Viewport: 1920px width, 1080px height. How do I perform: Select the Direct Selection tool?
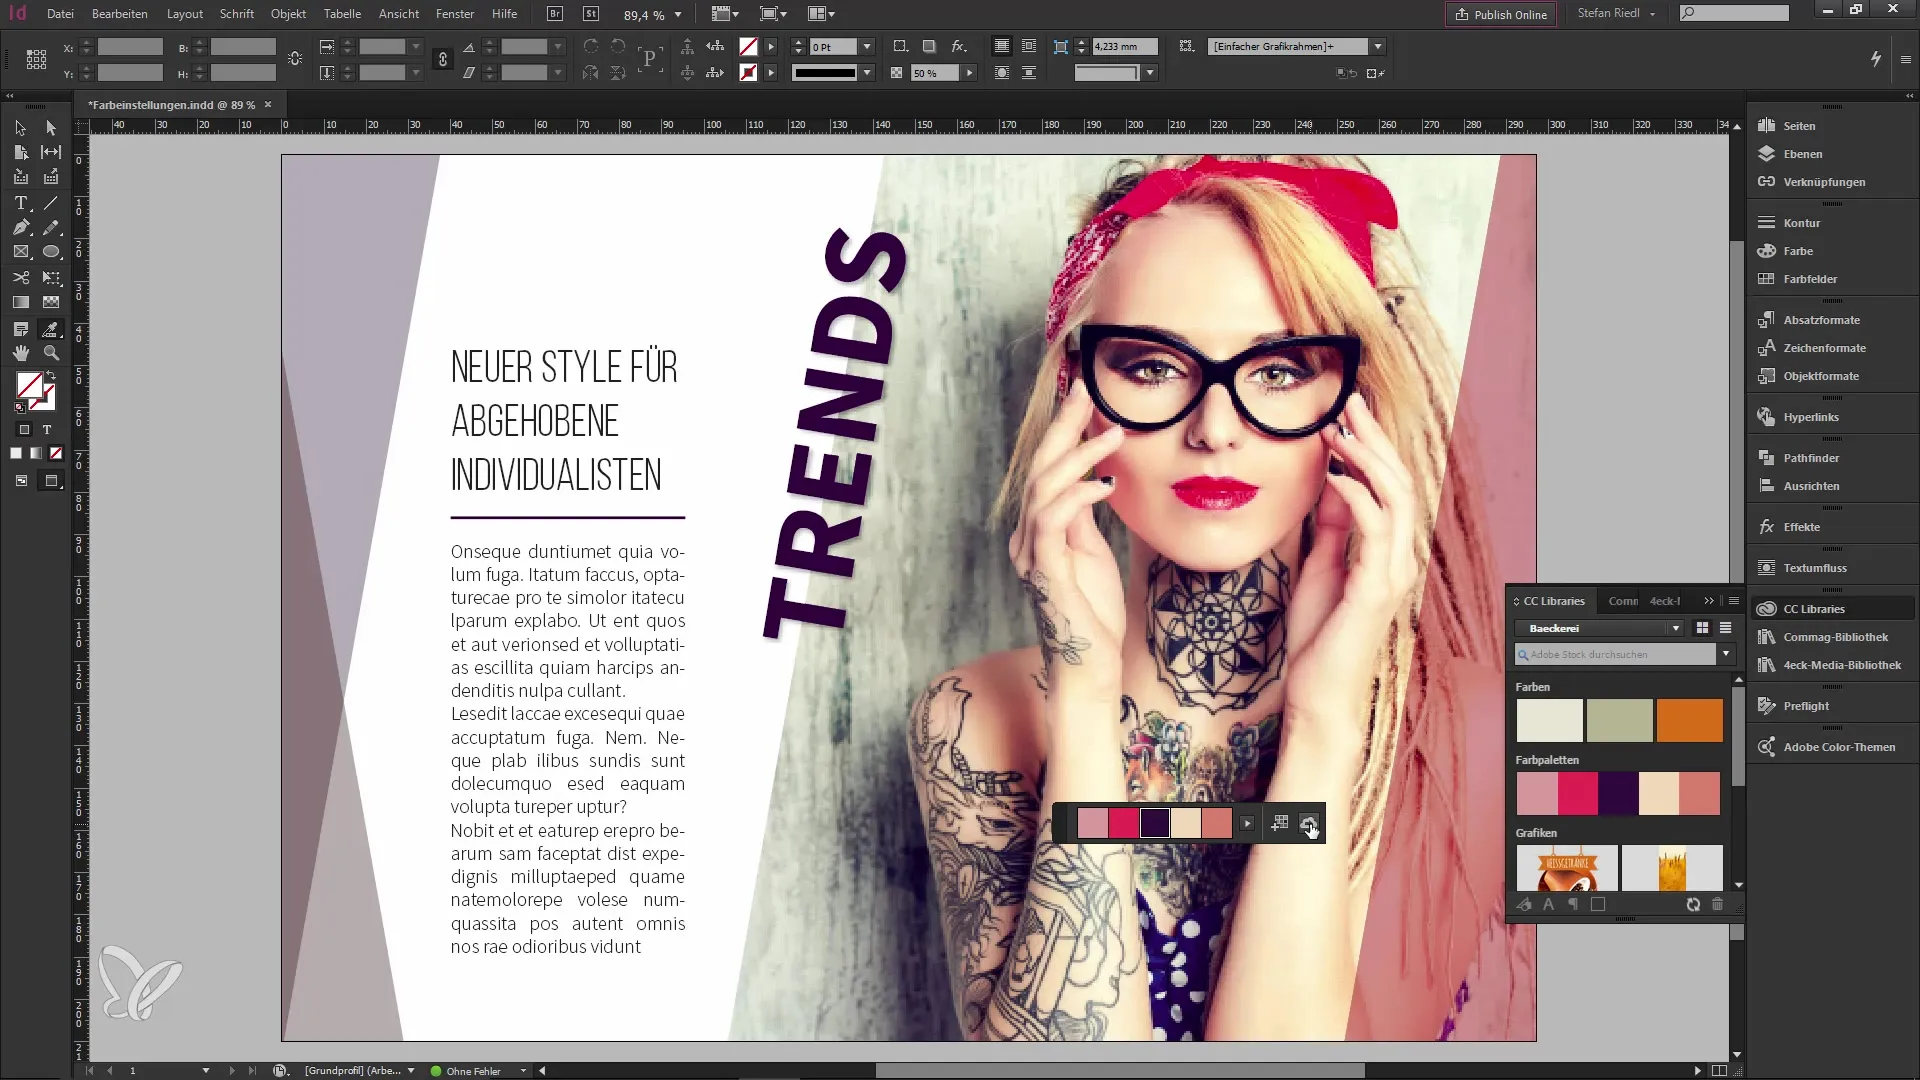click(51, 128)
